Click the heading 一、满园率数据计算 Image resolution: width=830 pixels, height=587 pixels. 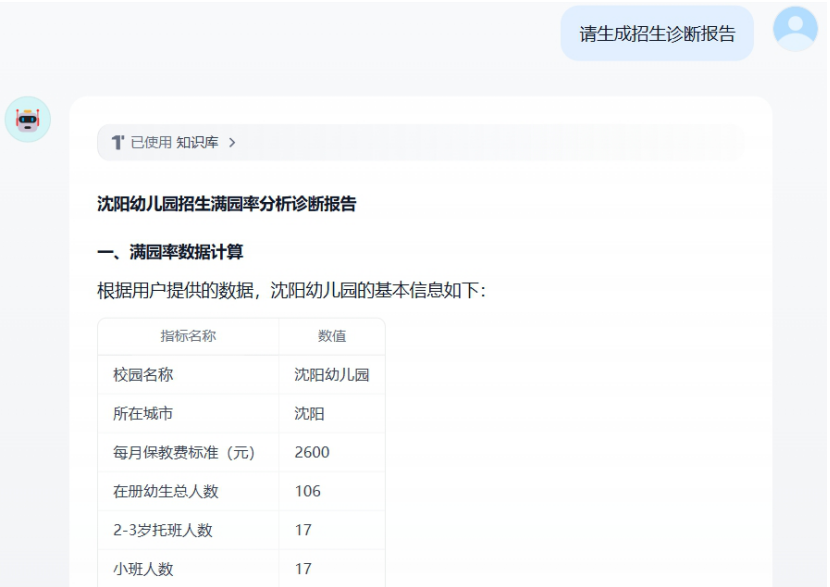pyautogui.click(x=170, y=252)
